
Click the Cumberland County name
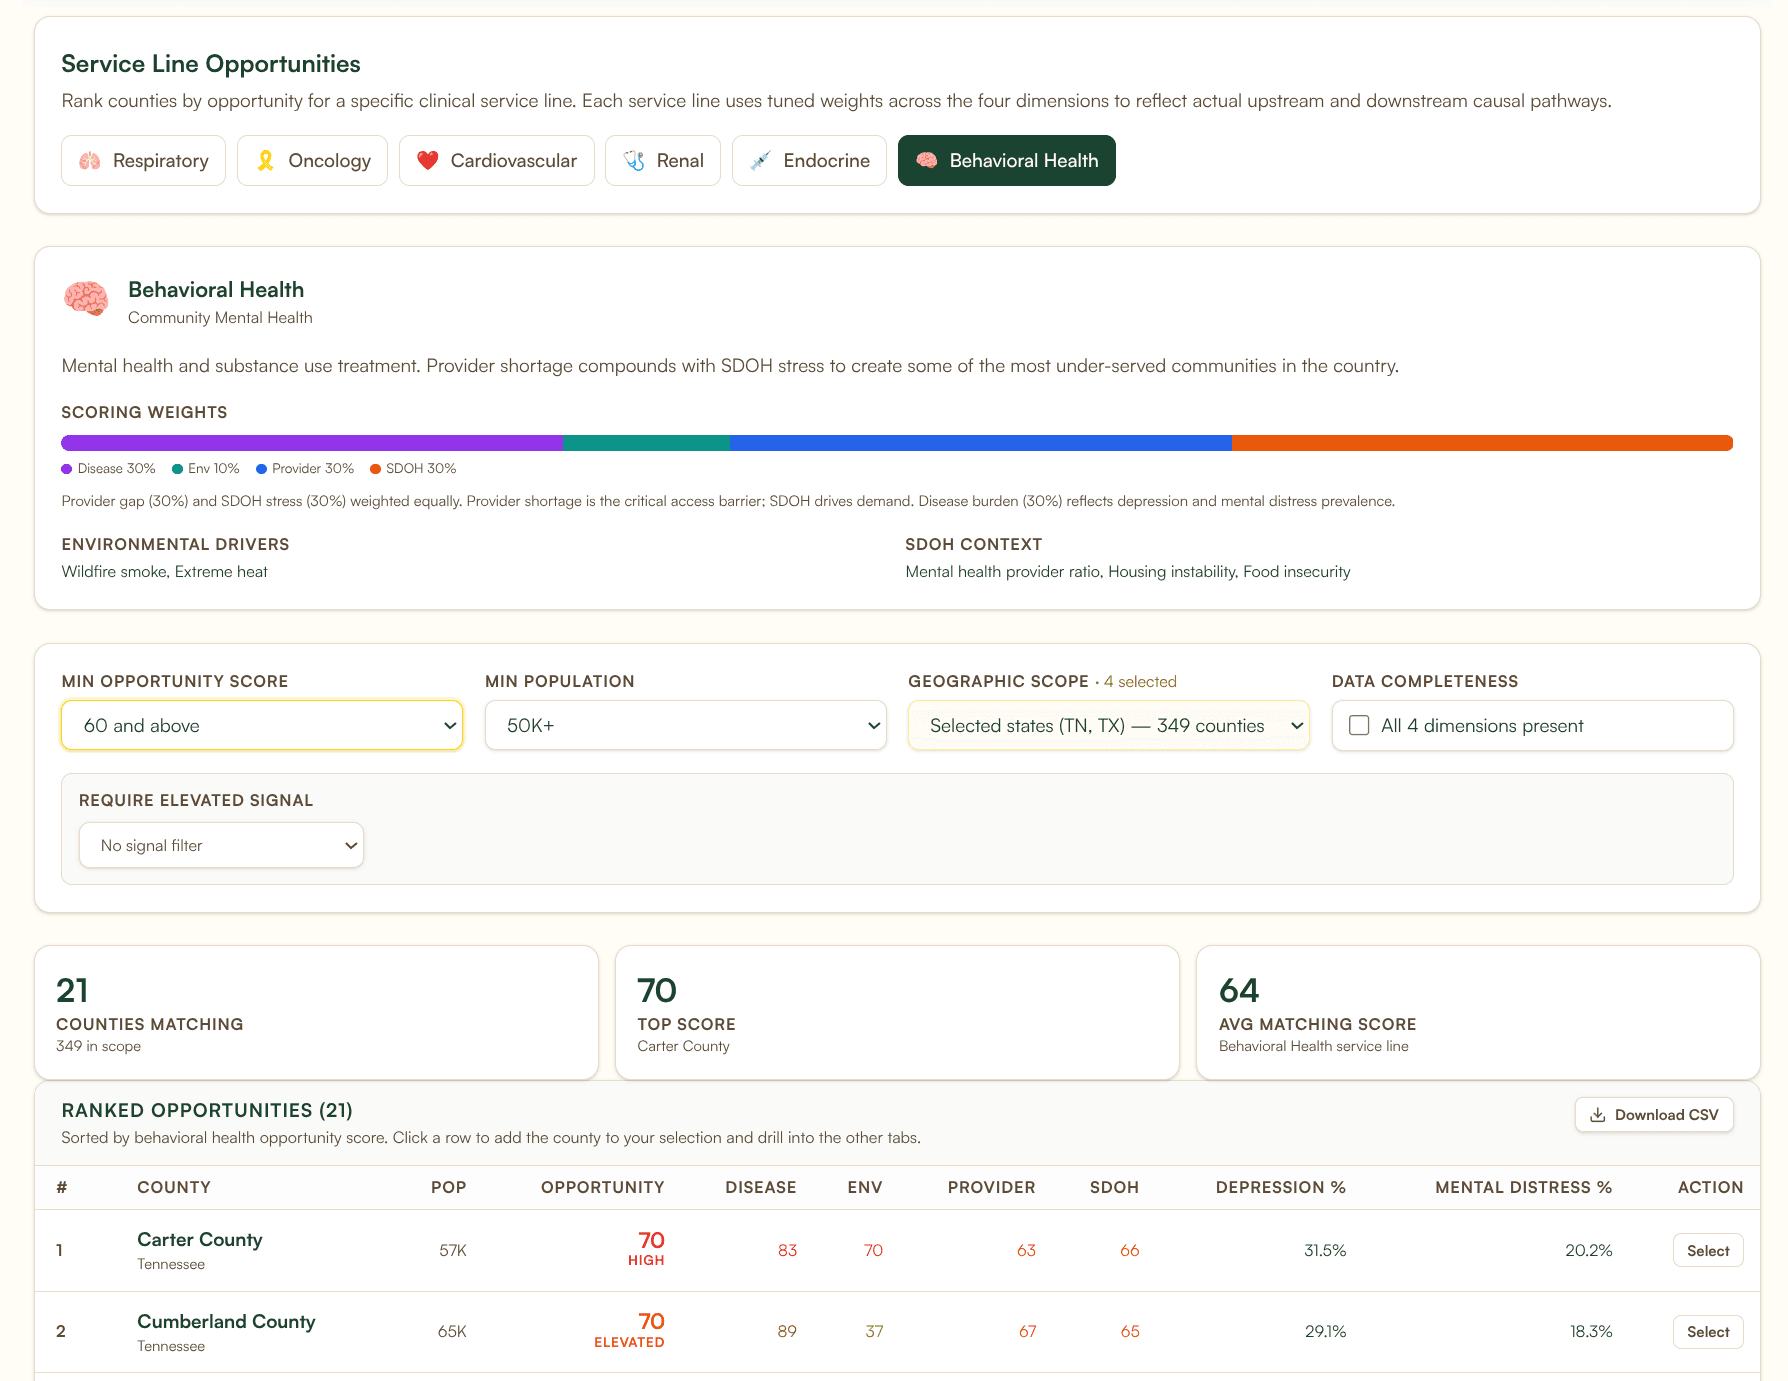[226, 1322]
